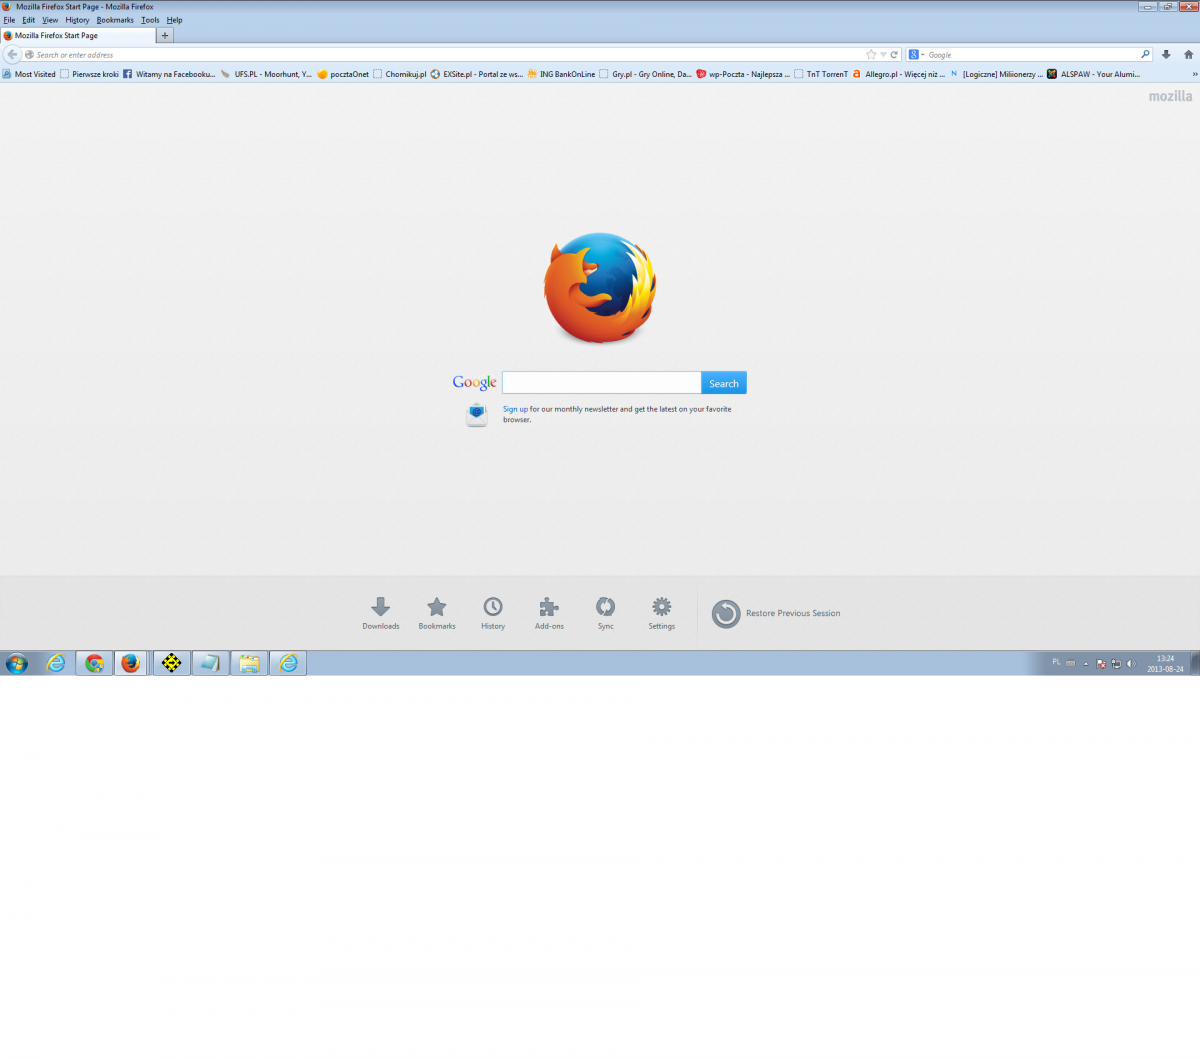Open the History menu
This screenshot has width=1200, height=1059.
click(x=77, y=20)
